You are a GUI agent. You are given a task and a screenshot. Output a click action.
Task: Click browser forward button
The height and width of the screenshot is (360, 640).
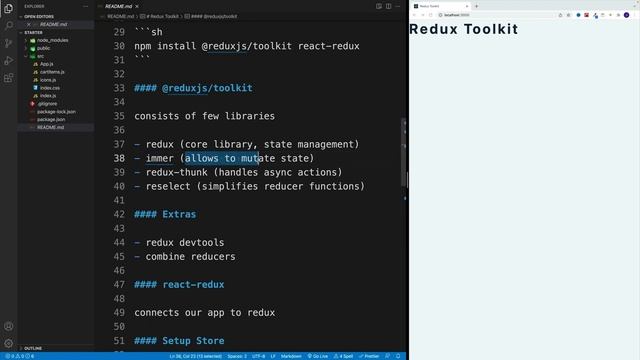(x=422, y=15)
